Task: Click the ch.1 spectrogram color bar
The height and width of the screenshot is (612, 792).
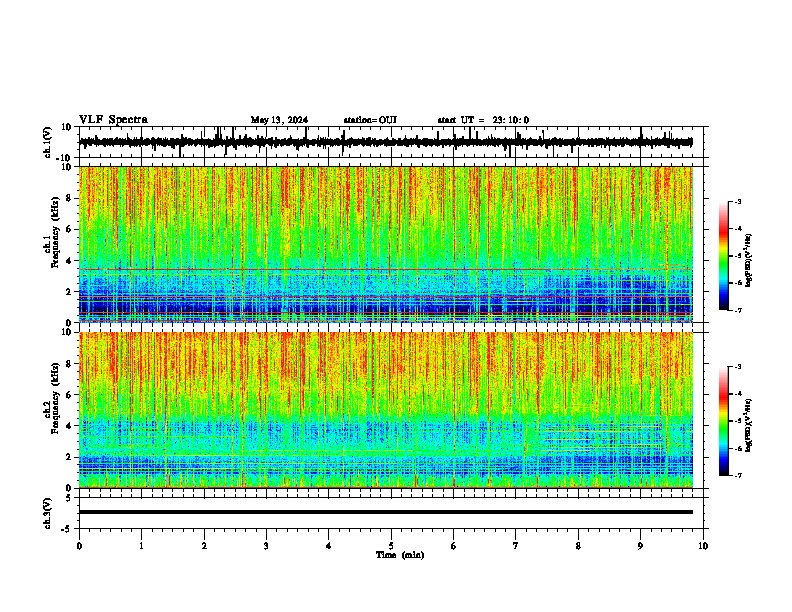Action: click(724, 256)
